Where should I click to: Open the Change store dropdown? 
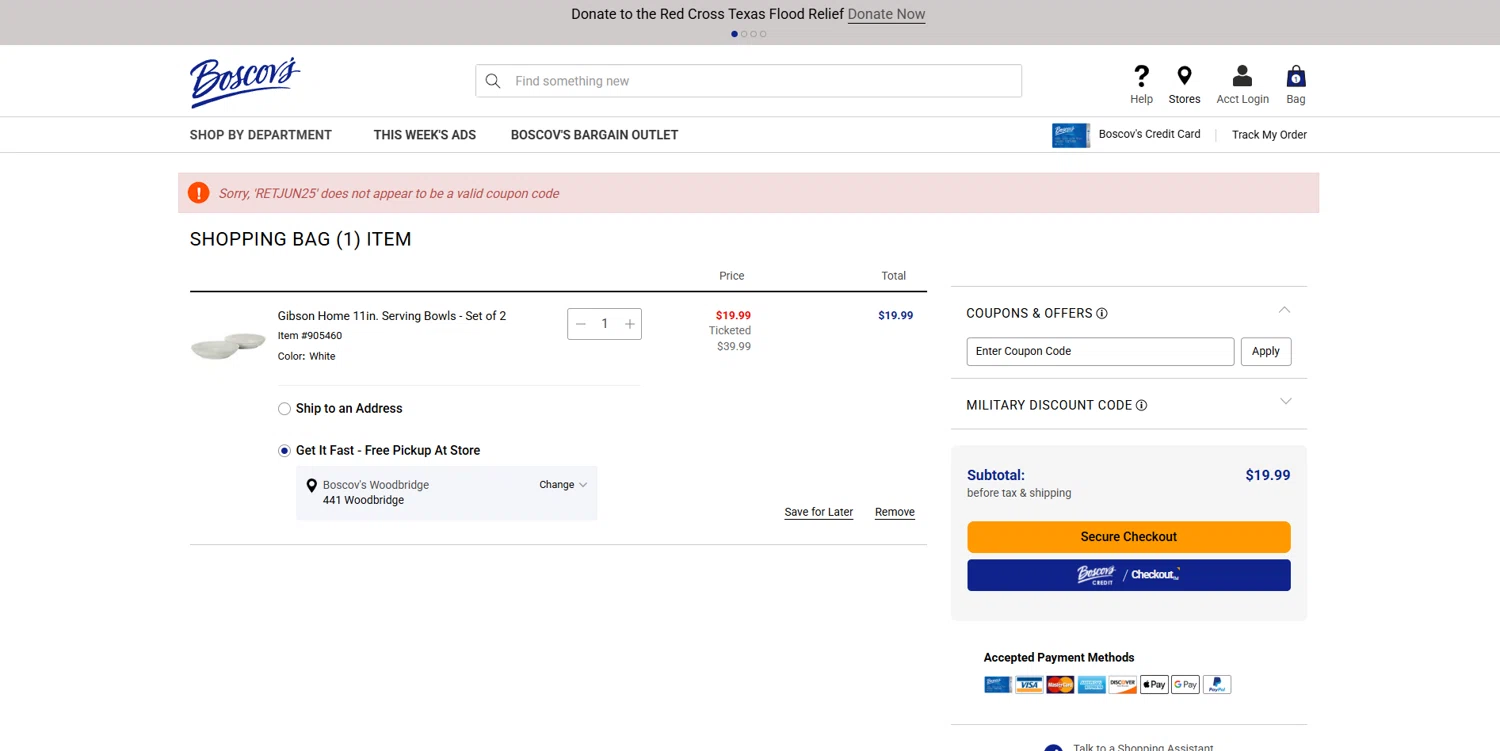coord(563,485)
